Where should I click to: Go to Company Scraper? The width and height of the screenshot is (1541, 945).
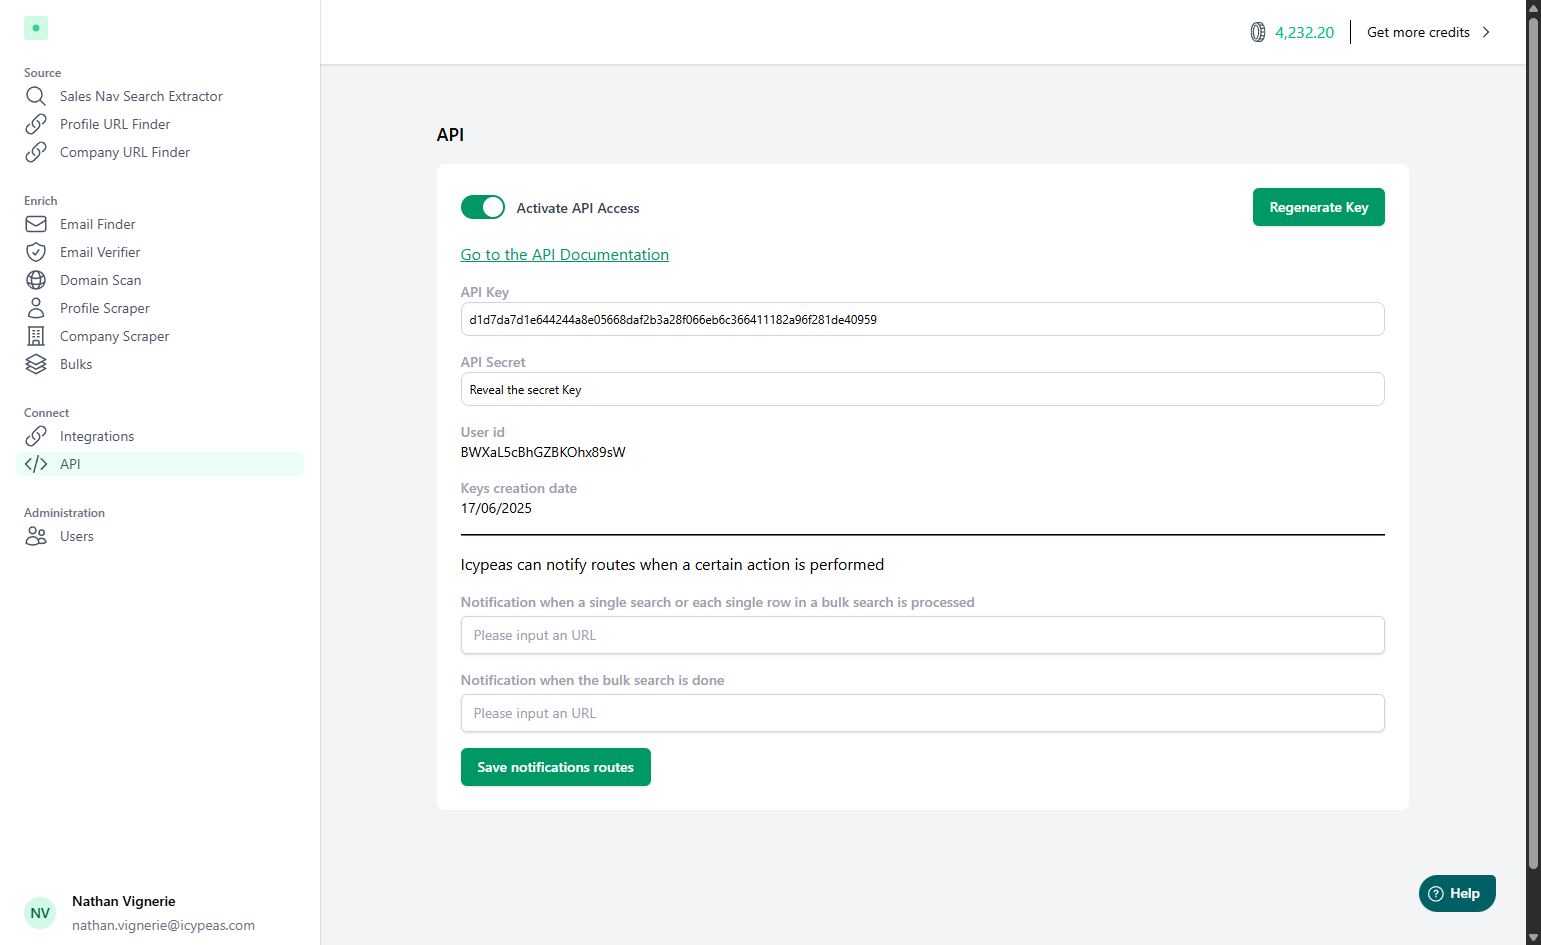pyautogui.click(x=160, y=336)
